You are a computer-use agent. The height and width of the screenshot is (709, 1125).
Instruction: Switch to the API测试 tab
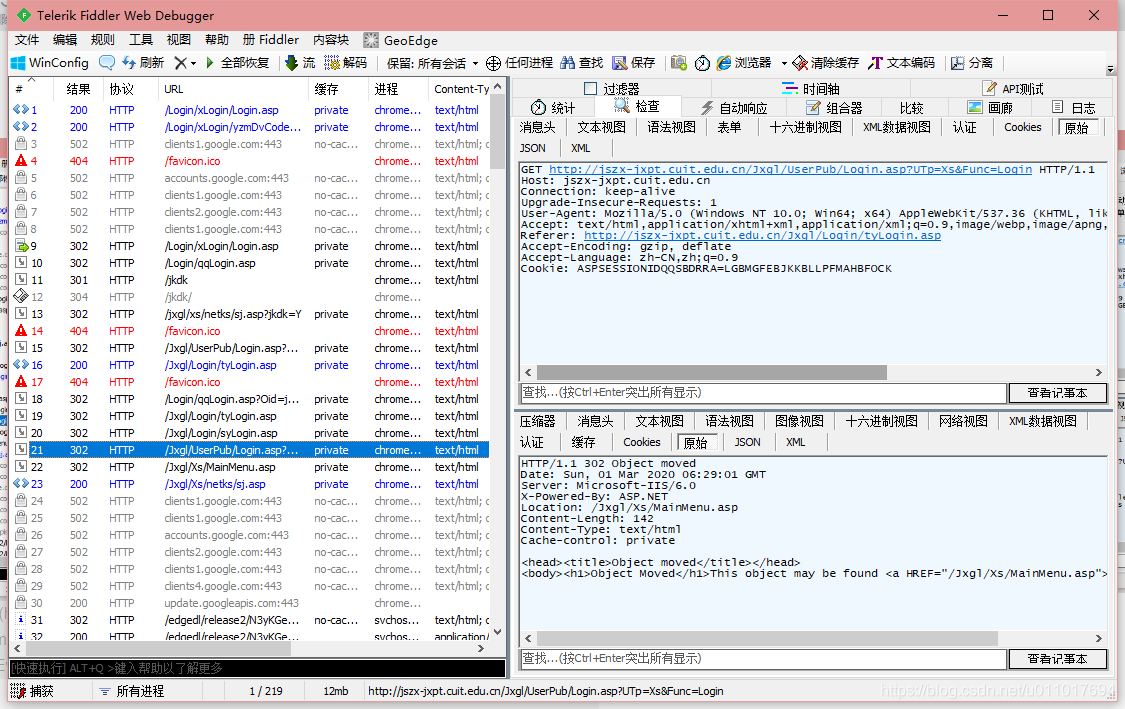point(1012,89)
